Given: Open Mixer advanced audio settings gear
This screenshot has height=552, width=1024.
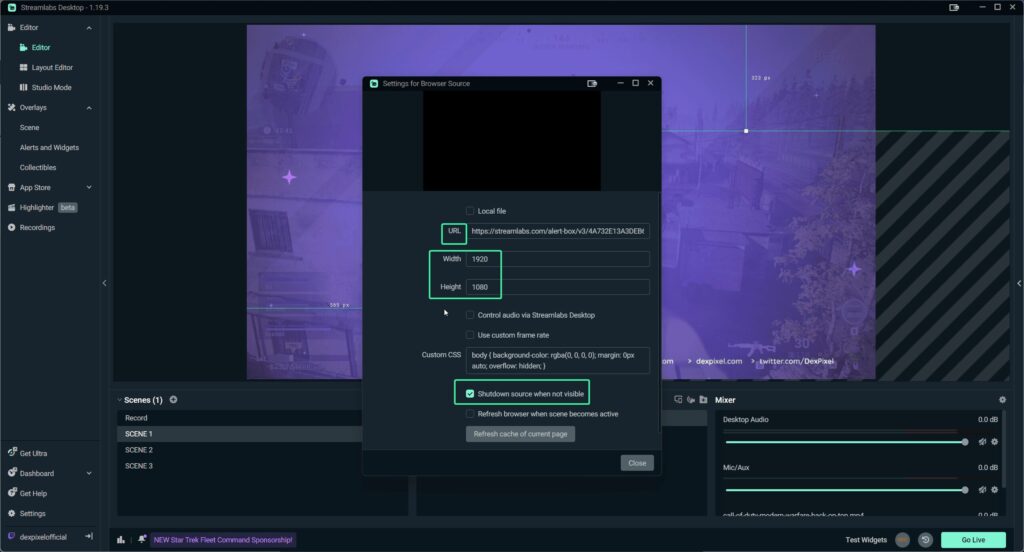Looking at the screenshot, I should coord(1002,400).
